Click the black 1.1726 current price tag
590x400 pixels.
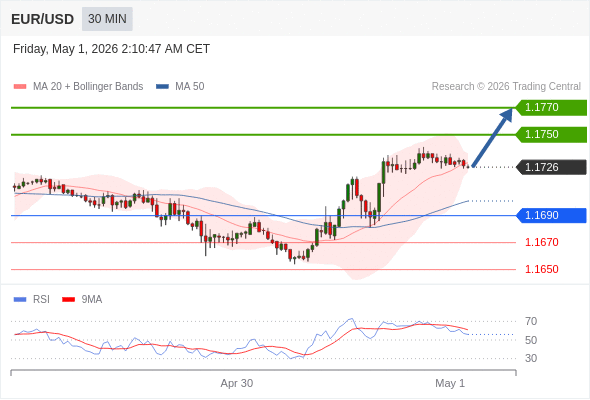click(551, 167)
